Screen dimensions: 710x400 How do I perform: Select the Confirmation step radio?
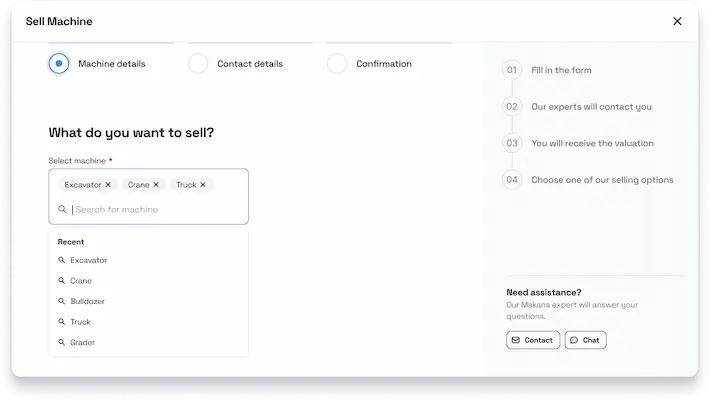337,63
